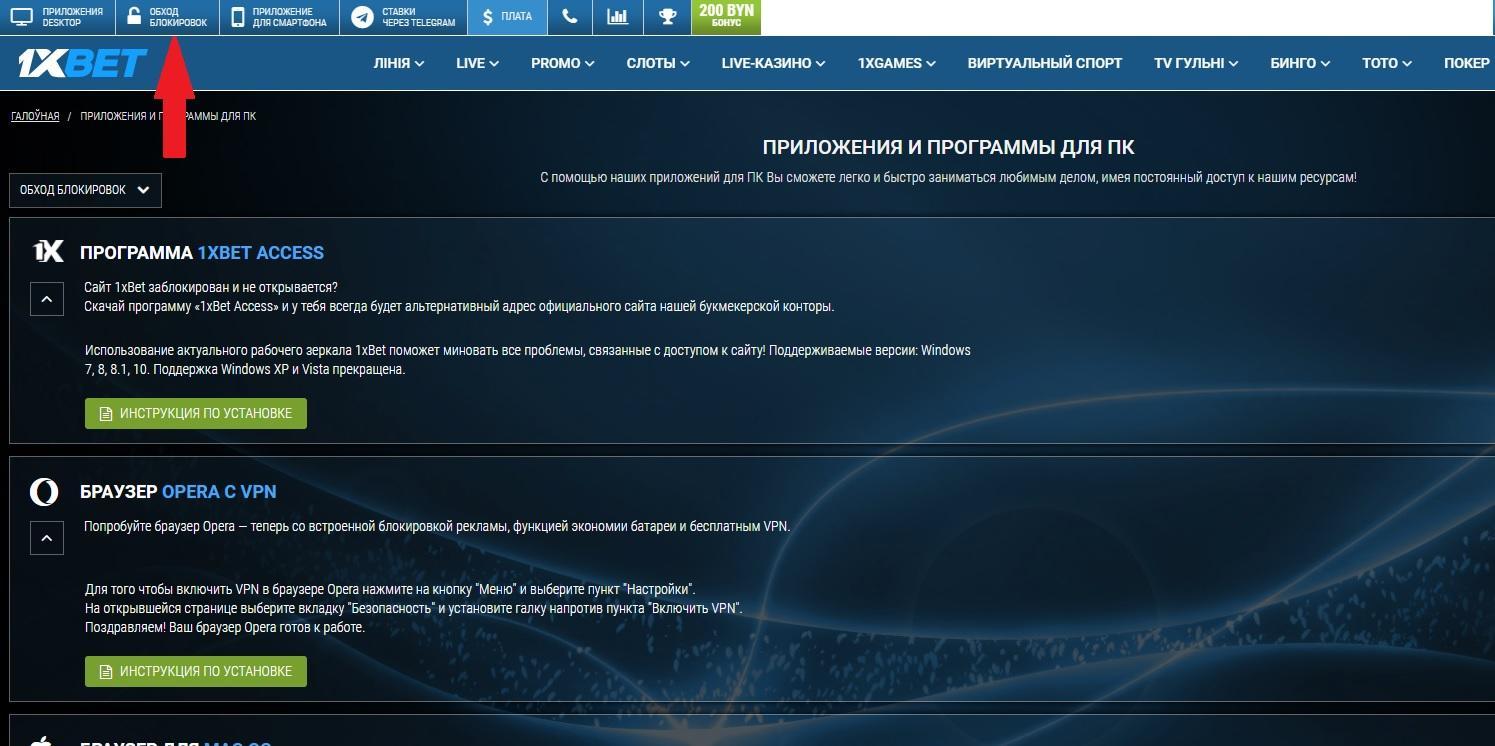Collapse the 1xBet Access program section
The height and width of the screenshot is (746, 1495).
pos(47,298)
